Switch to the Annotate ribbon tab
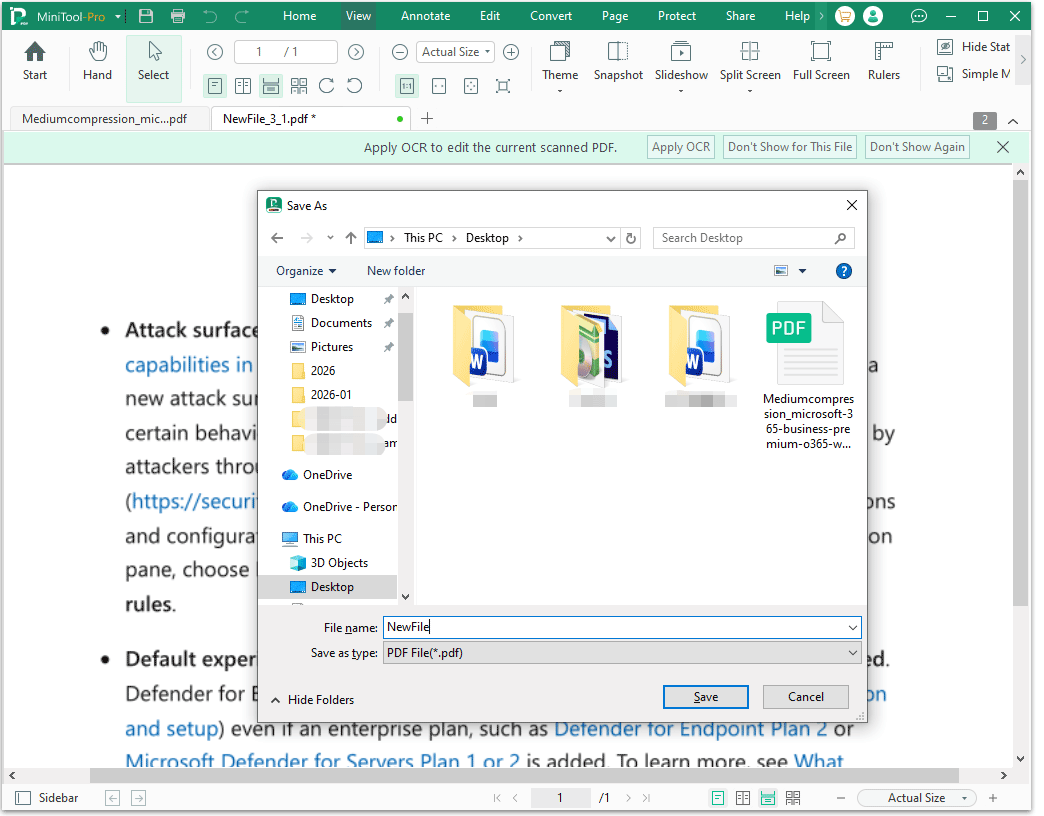1044x816 pixels. tap(425, 15)
